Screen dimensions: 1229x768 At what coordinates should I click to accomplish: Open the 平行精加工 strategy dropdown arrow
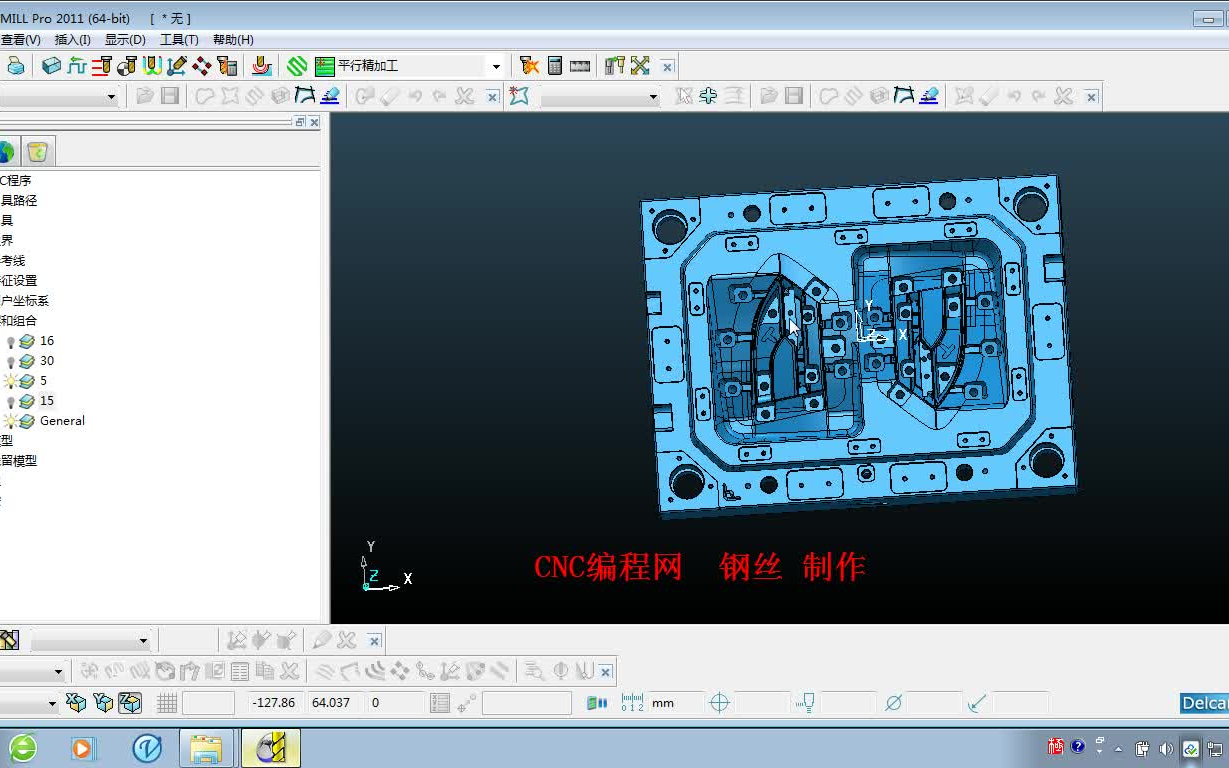[496, 67]
